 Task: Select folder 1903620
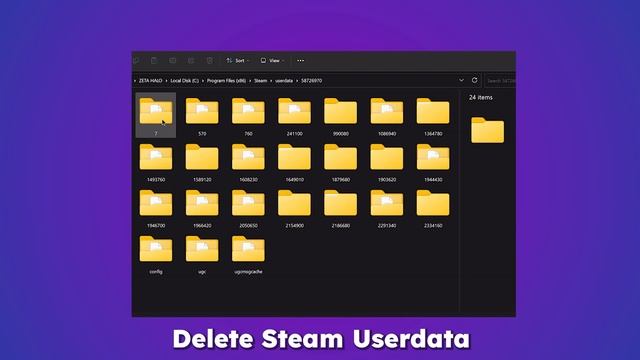click(387, 162)
